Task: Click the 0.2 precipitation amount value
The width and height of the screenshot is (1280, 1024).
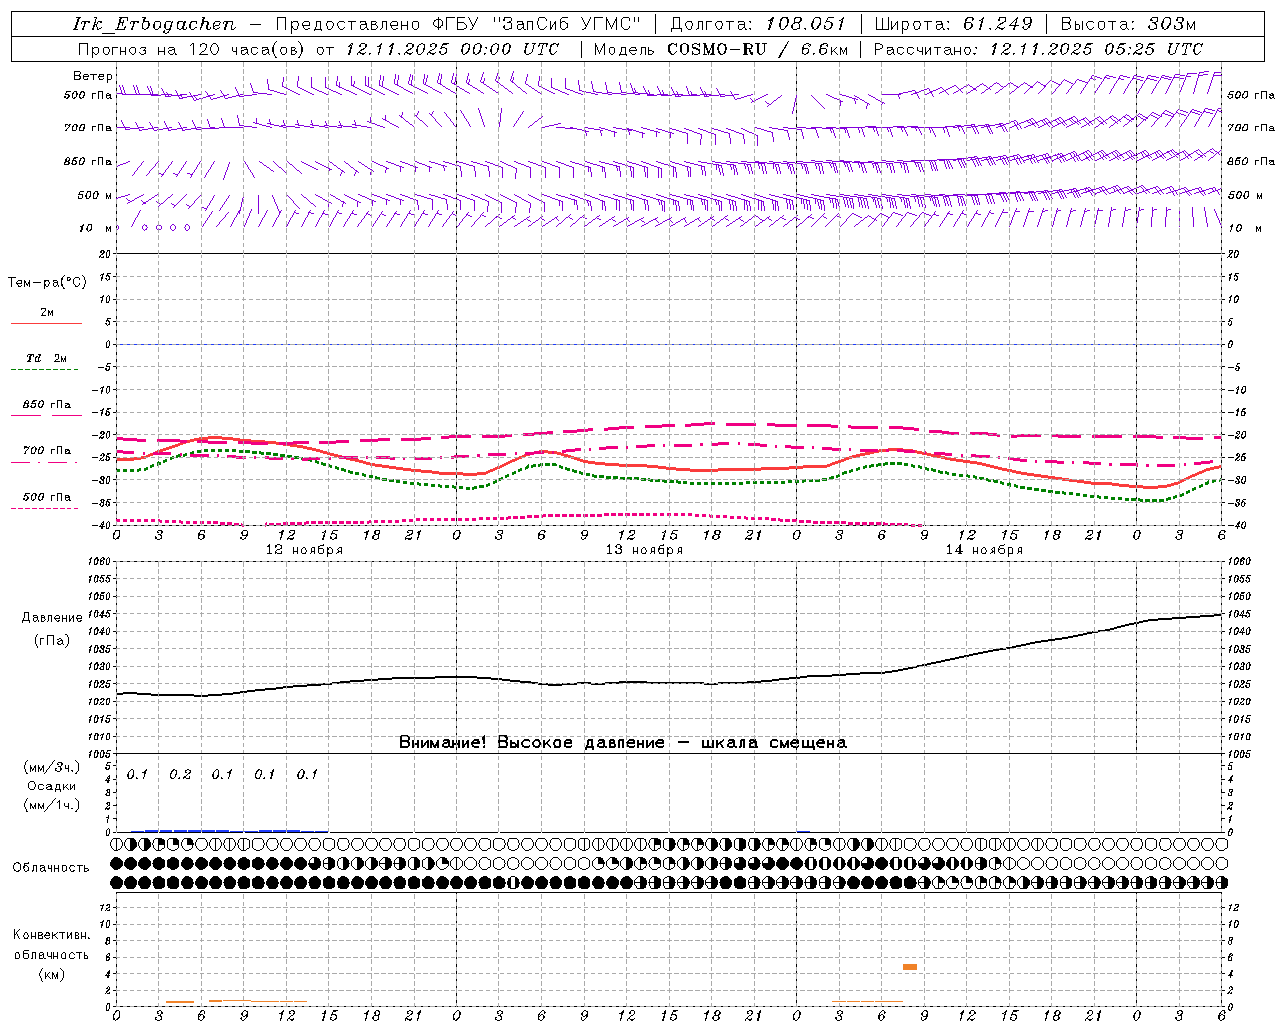Action: (180, 774)
